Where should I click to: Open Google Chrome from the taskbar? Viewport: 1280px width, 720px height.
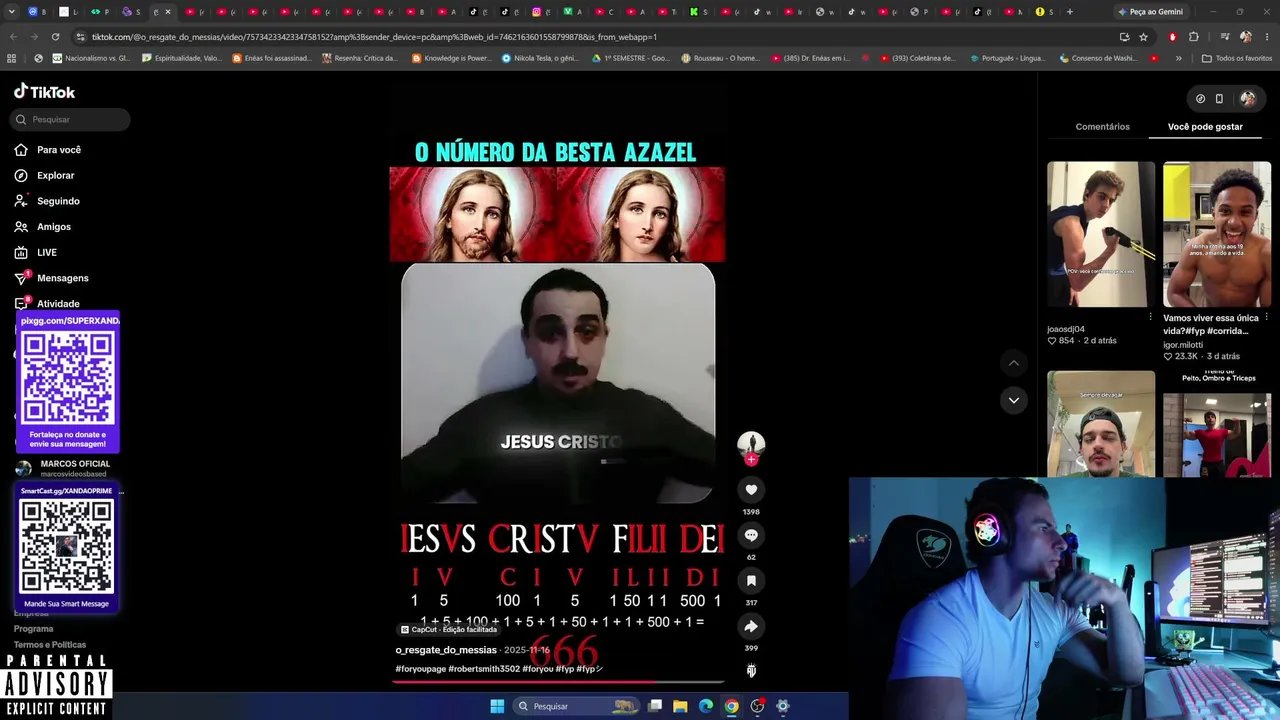[732, 706]
